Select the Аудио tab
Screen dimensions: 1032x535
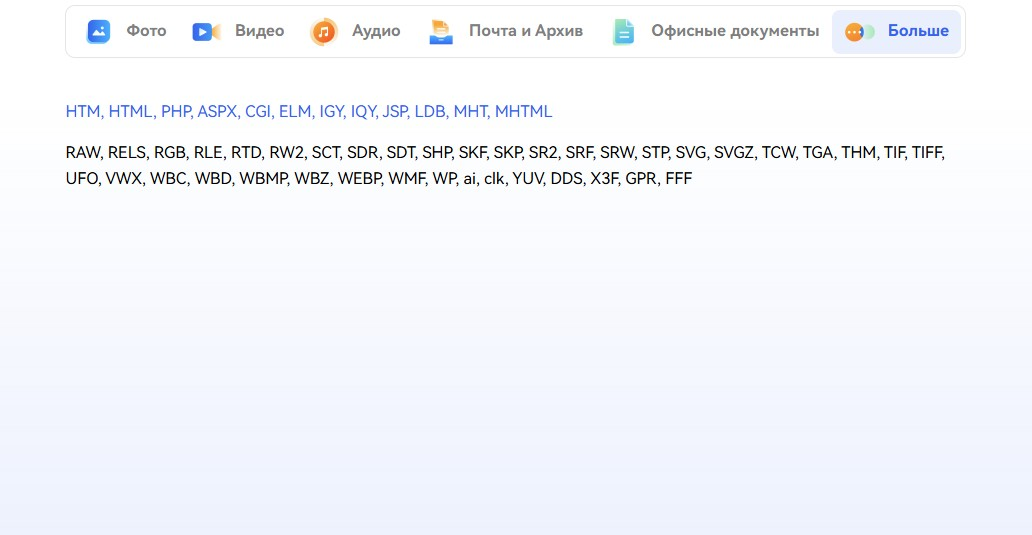tap(355, 32)
